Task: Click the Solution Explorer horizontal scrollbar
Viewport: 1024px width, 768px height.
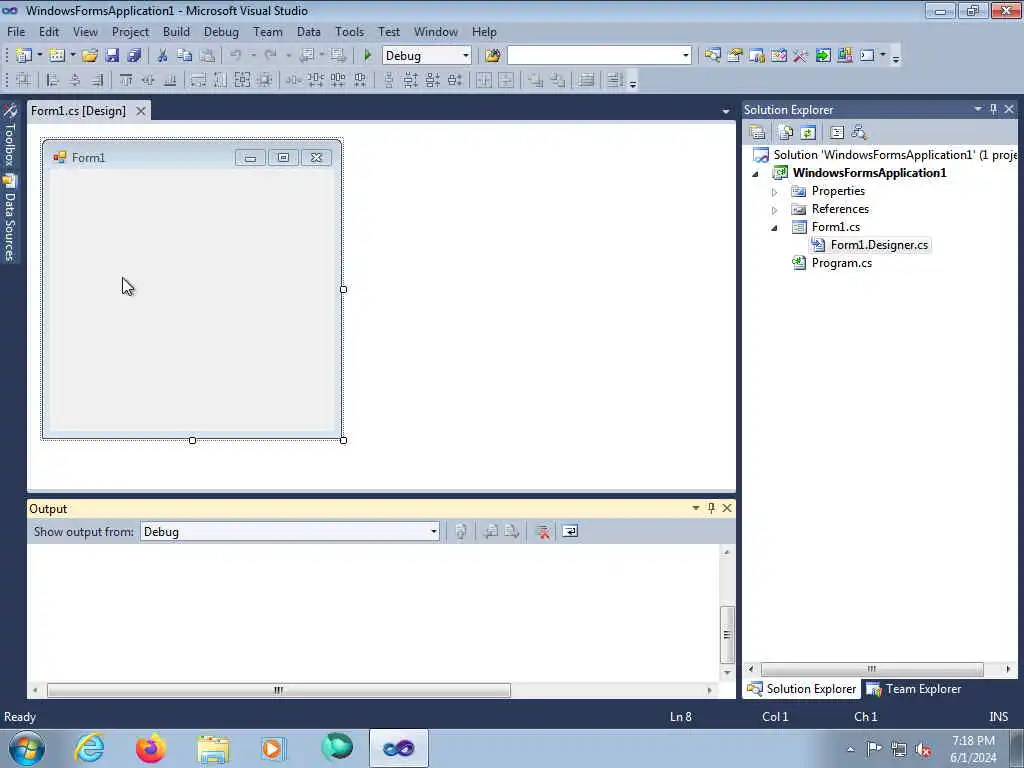Action: pyautogui.click(x=872, y=669)
